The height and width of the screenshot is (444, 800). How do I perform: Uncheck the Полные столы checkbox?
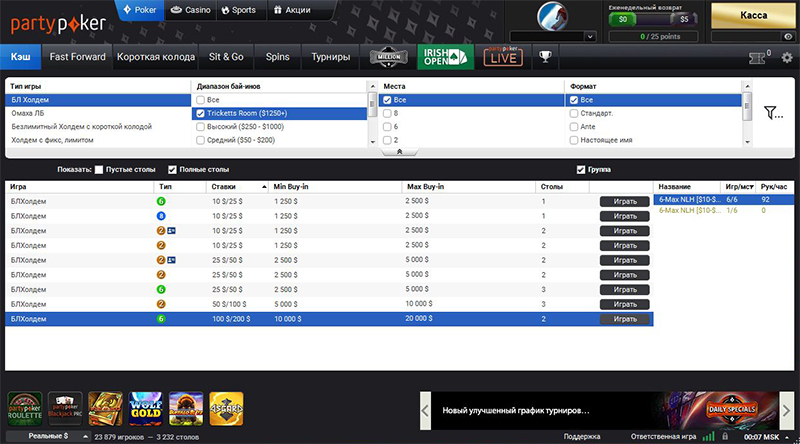coord(172,169)
